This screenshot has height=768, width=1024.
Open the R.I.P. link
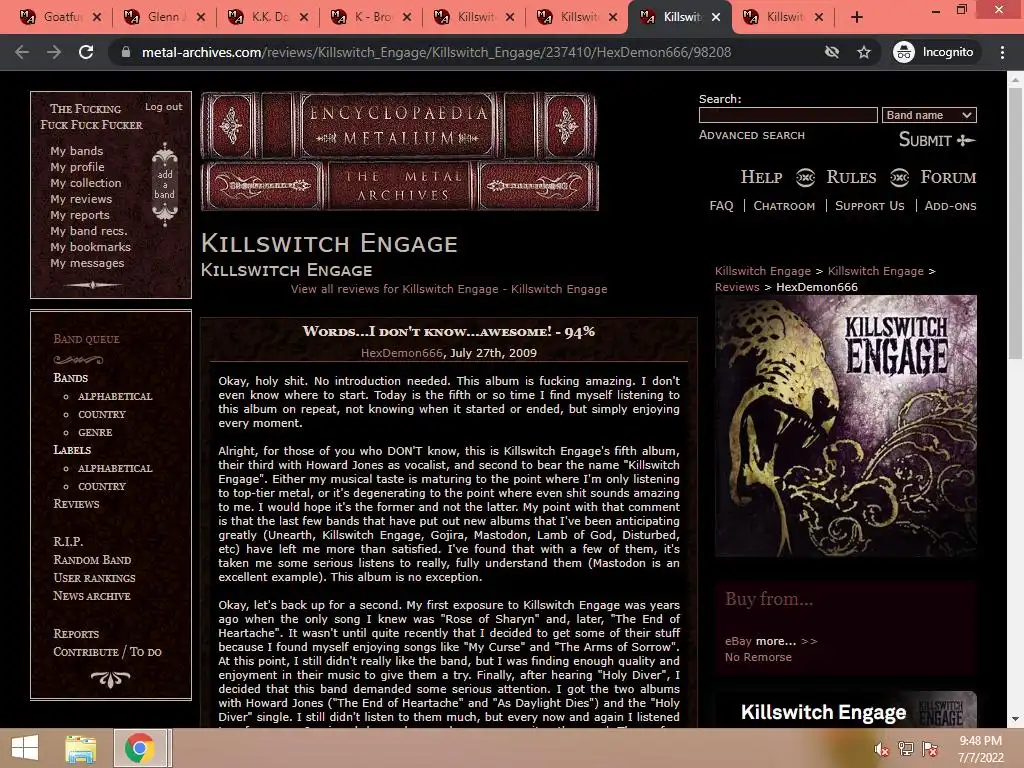point(68,541)
